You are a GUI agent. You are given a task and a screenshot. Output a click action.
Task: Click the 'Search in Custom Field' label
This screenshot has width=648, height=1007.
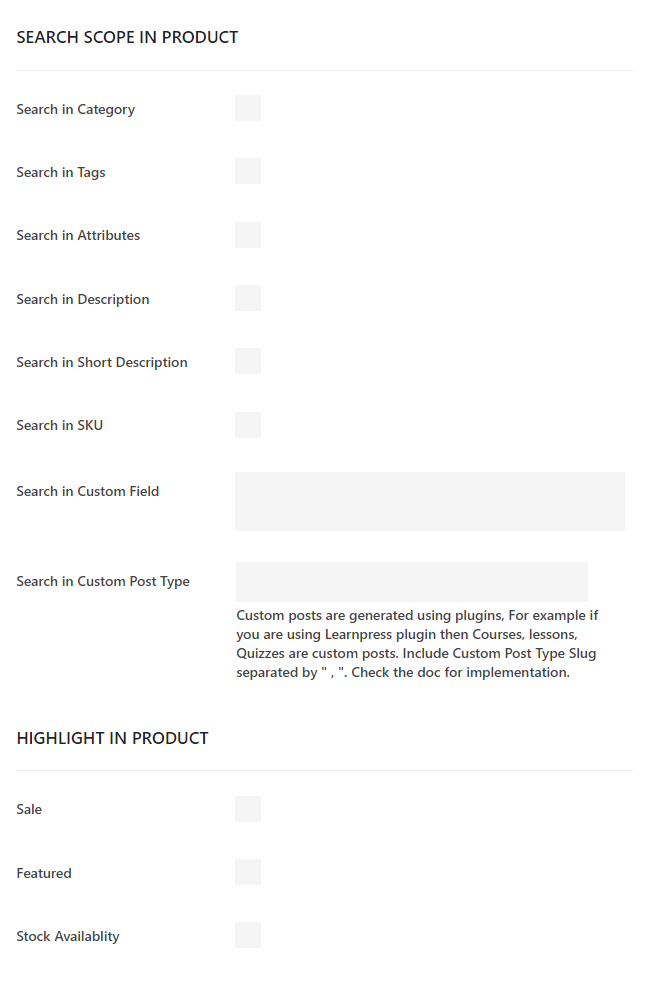[x=88, y=491]
